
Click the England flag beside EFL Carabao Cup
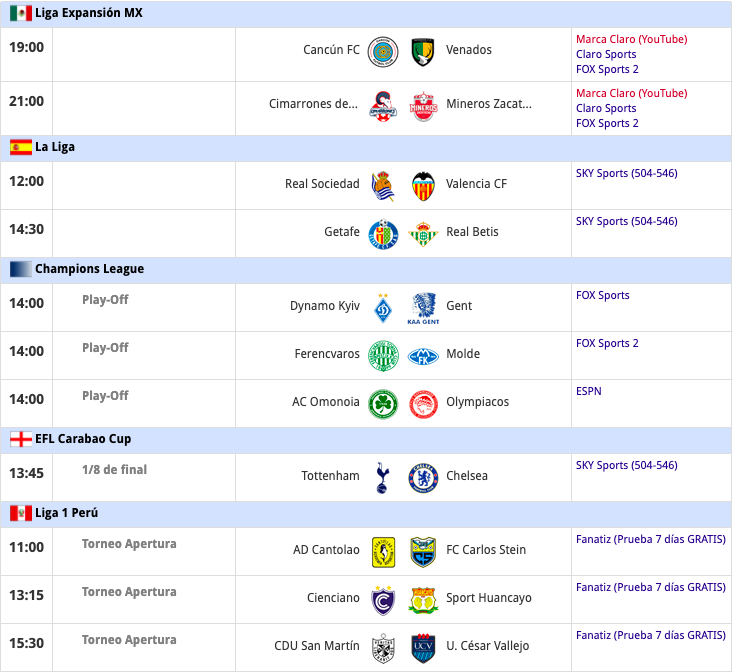coord(21,439)
